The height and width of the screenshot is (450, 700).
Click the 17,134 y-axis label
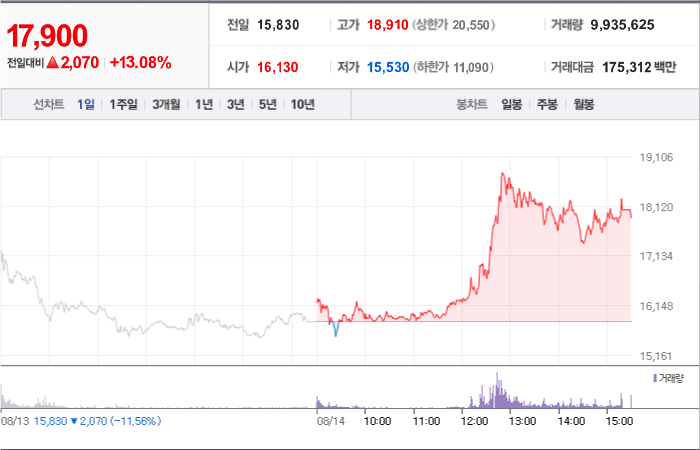click(x=656, y=256)
